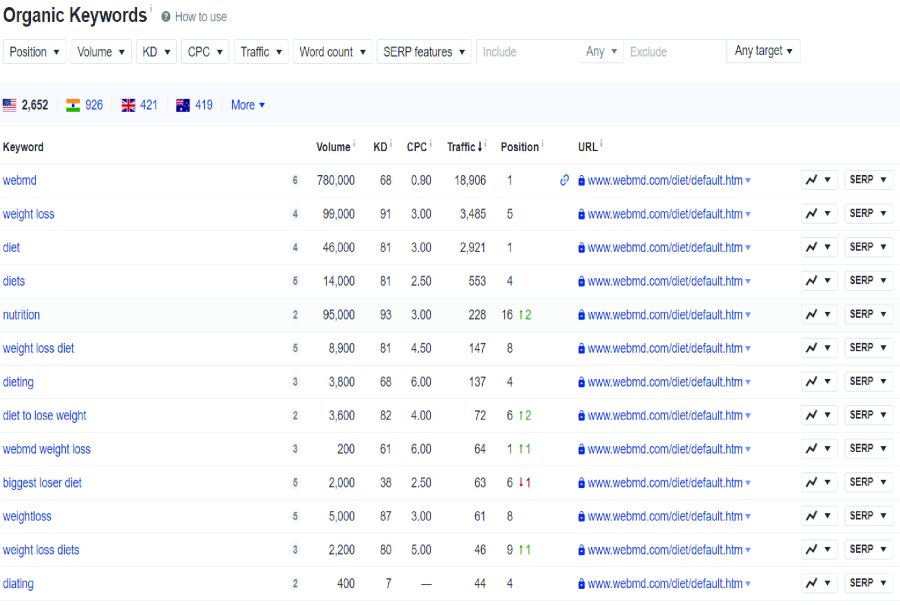Open the CPC filter dropdown
Screen dimensions: 900x605
click(x=205, y=52)
